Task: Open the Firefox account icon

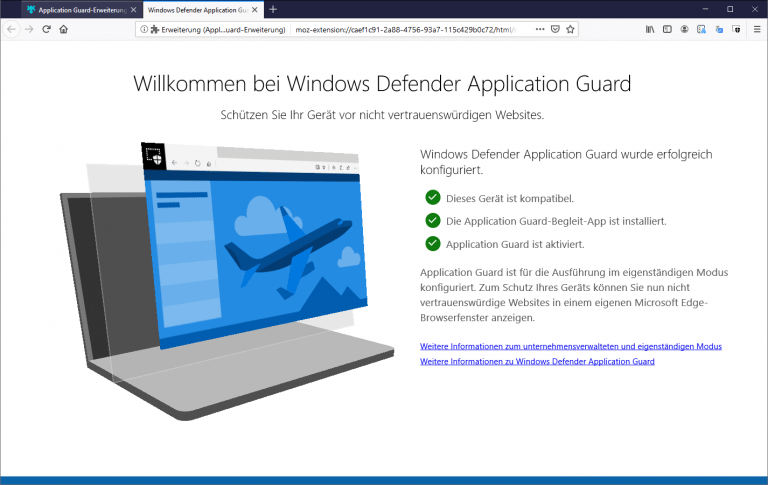Action: 684,29
